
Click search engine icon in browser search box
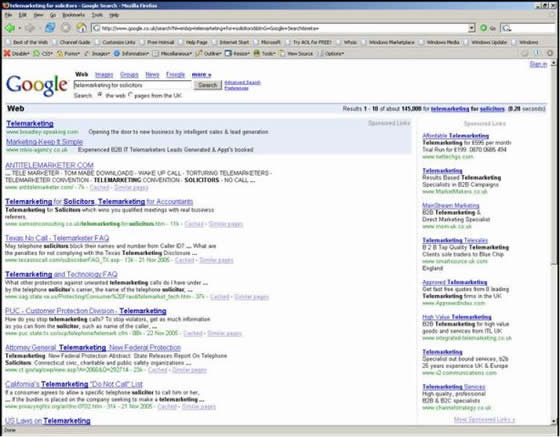tap(506, 28)
